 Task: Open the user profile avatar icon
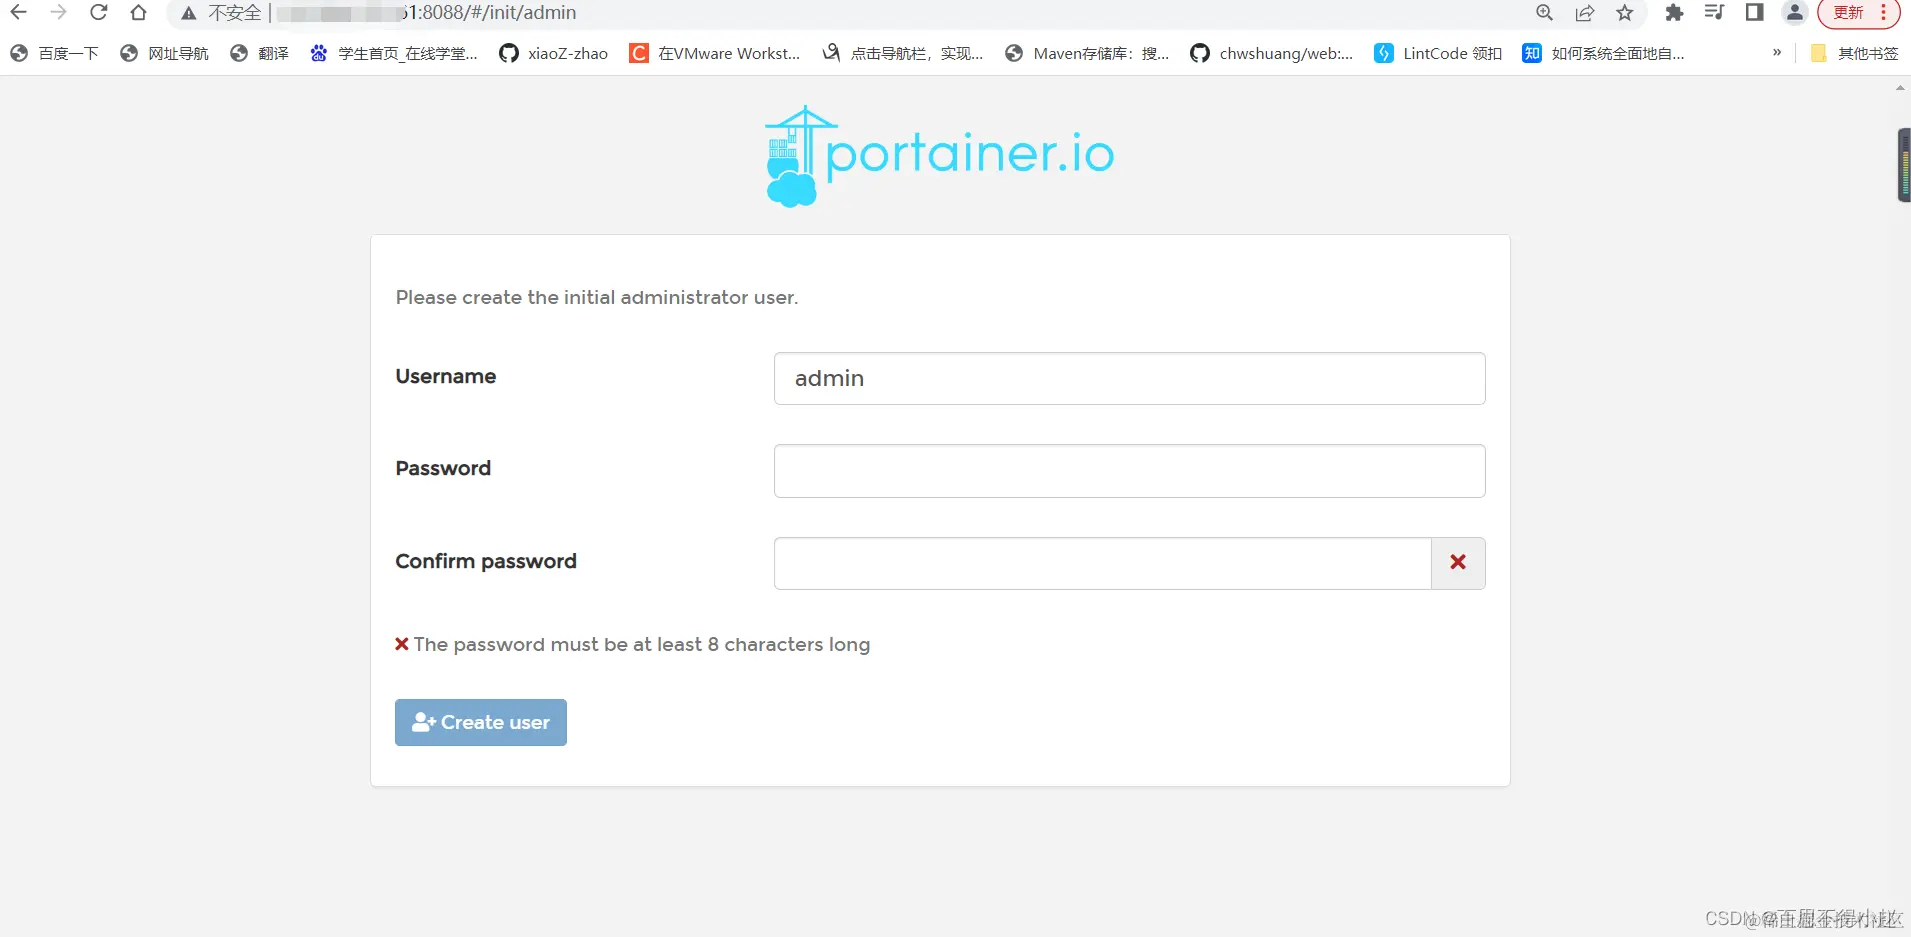1795,13
